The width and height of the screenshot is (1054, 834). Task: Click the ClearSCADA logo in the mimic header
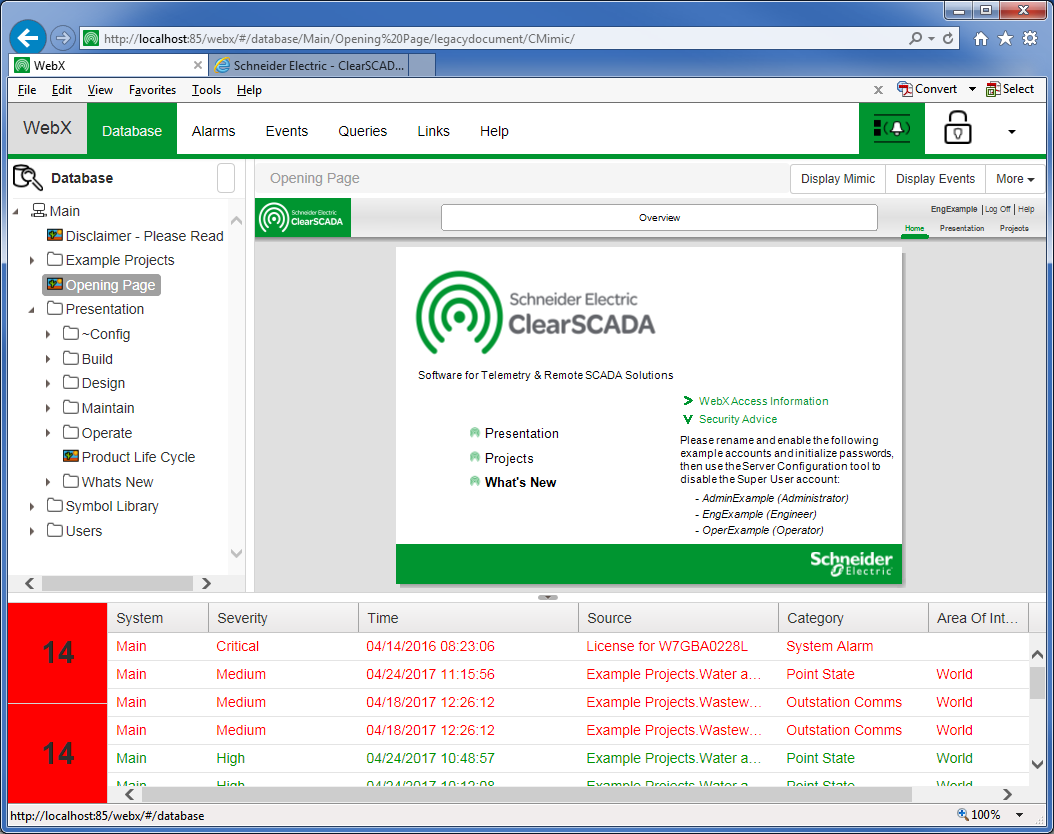pos(303,216)
